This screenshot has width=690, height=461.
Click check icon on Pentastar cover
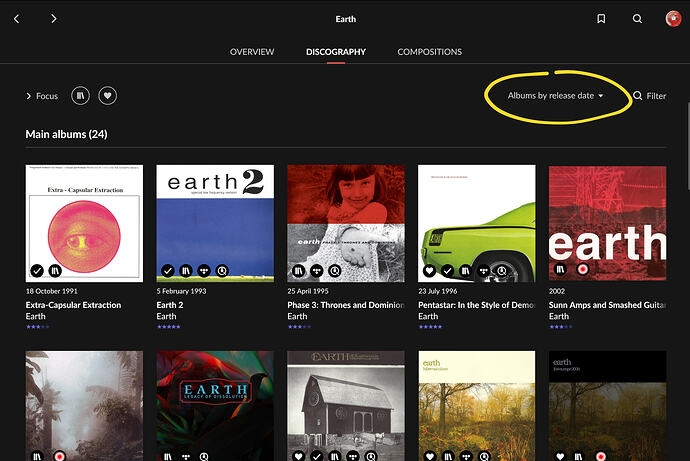(x=447, y=271)
